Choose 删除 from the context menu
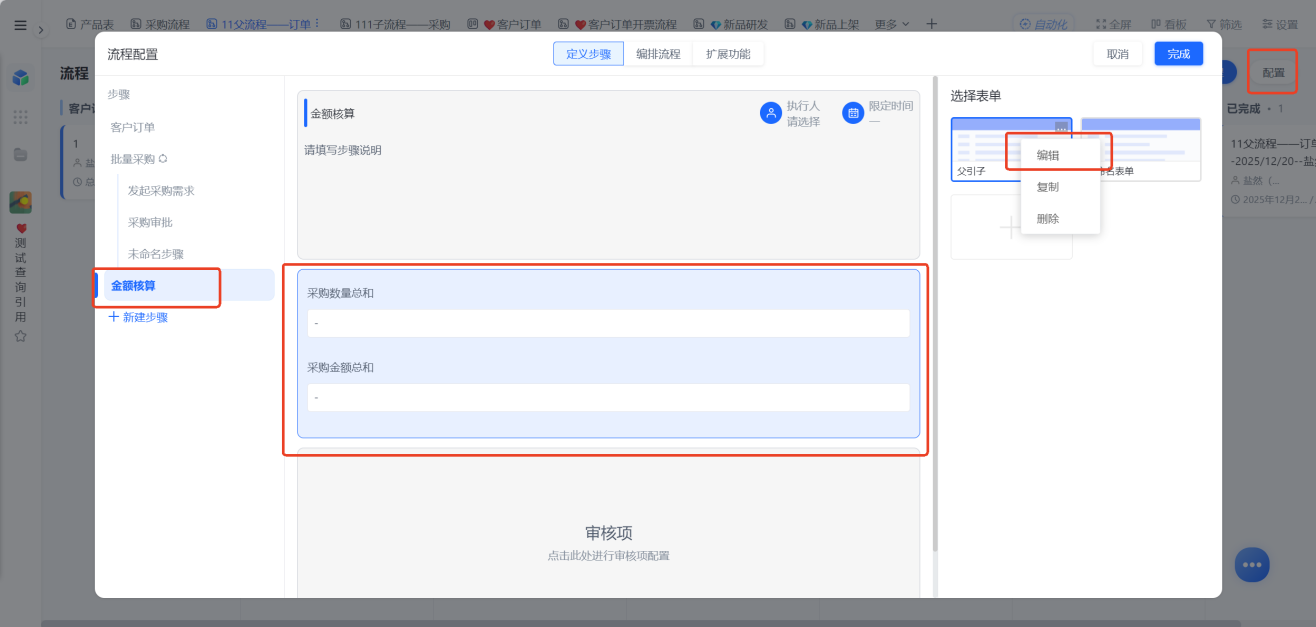This screenshot has height=627, width=1316. 1060,218
